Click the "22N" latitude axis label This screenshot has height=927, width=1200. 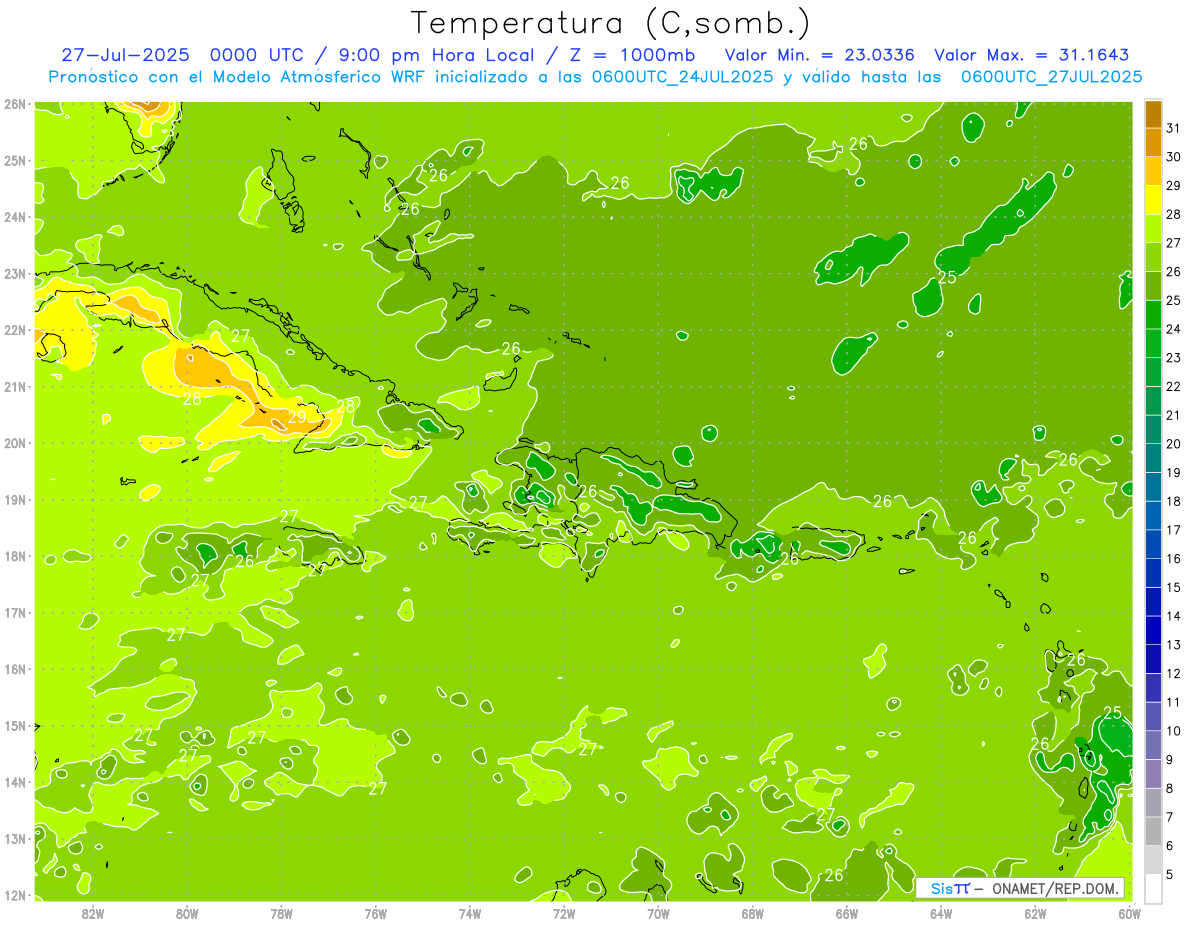[x=14, y=330]
